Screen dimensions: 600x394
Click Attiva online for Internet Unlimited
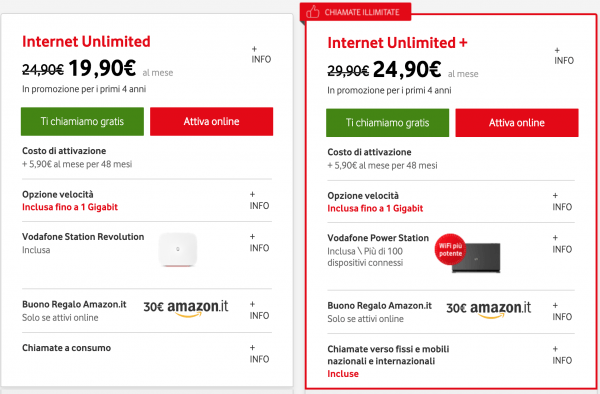pyautogui.click(x=212, y=121)
